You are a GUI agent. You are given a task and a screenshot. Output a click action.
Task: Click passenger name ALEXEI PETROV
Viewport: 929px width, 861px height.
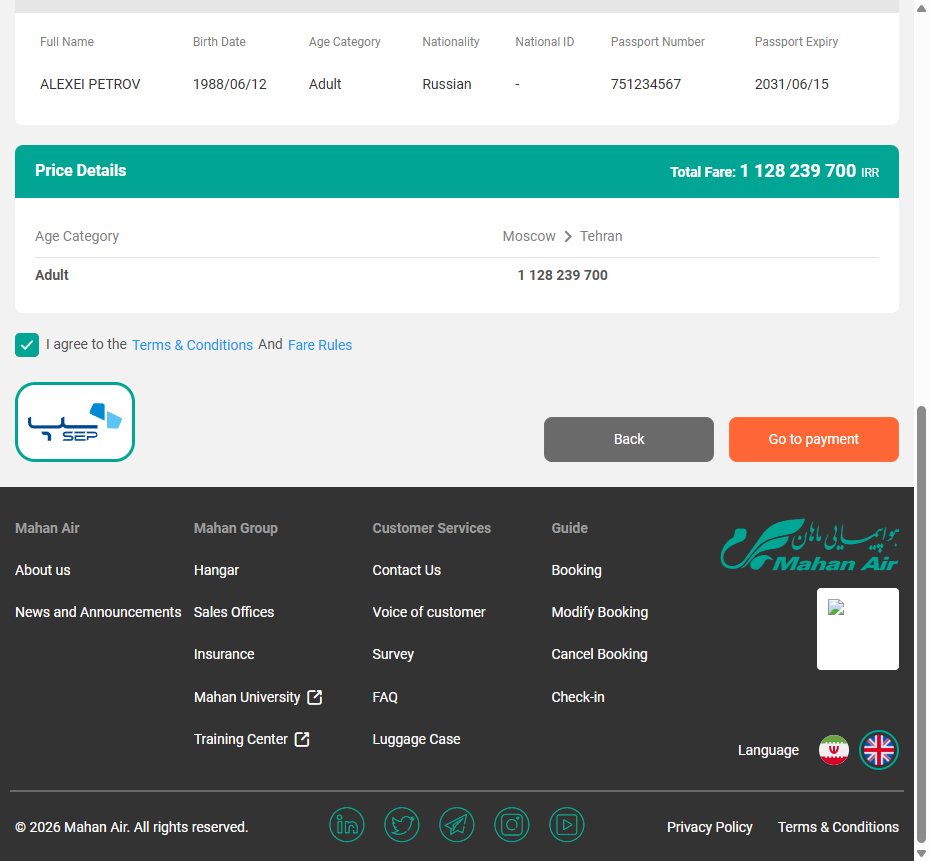point(90,84)
